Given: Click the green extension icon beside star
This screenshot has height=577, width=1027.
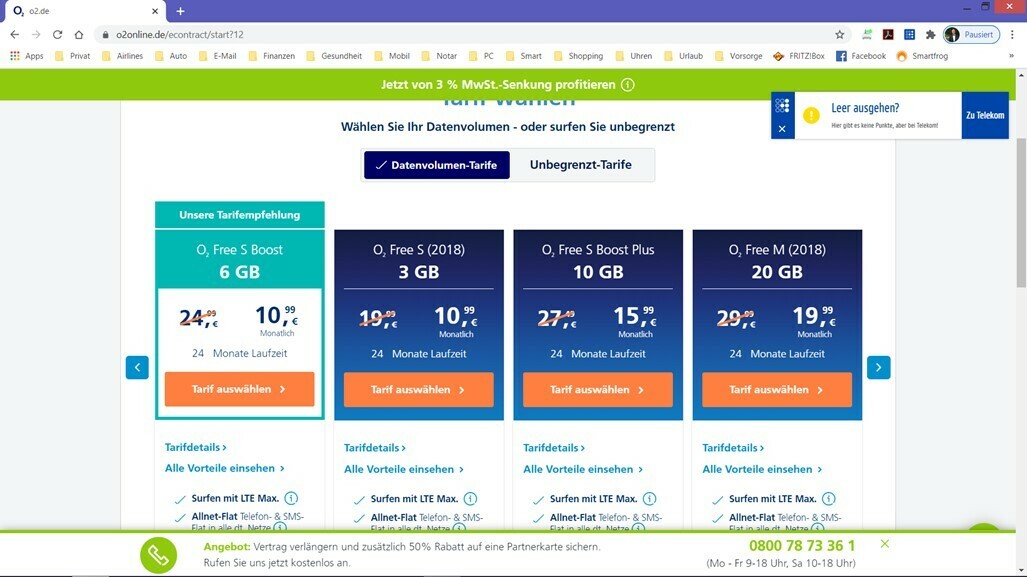Looking at the screenshot, I should (x=867, y=35).
